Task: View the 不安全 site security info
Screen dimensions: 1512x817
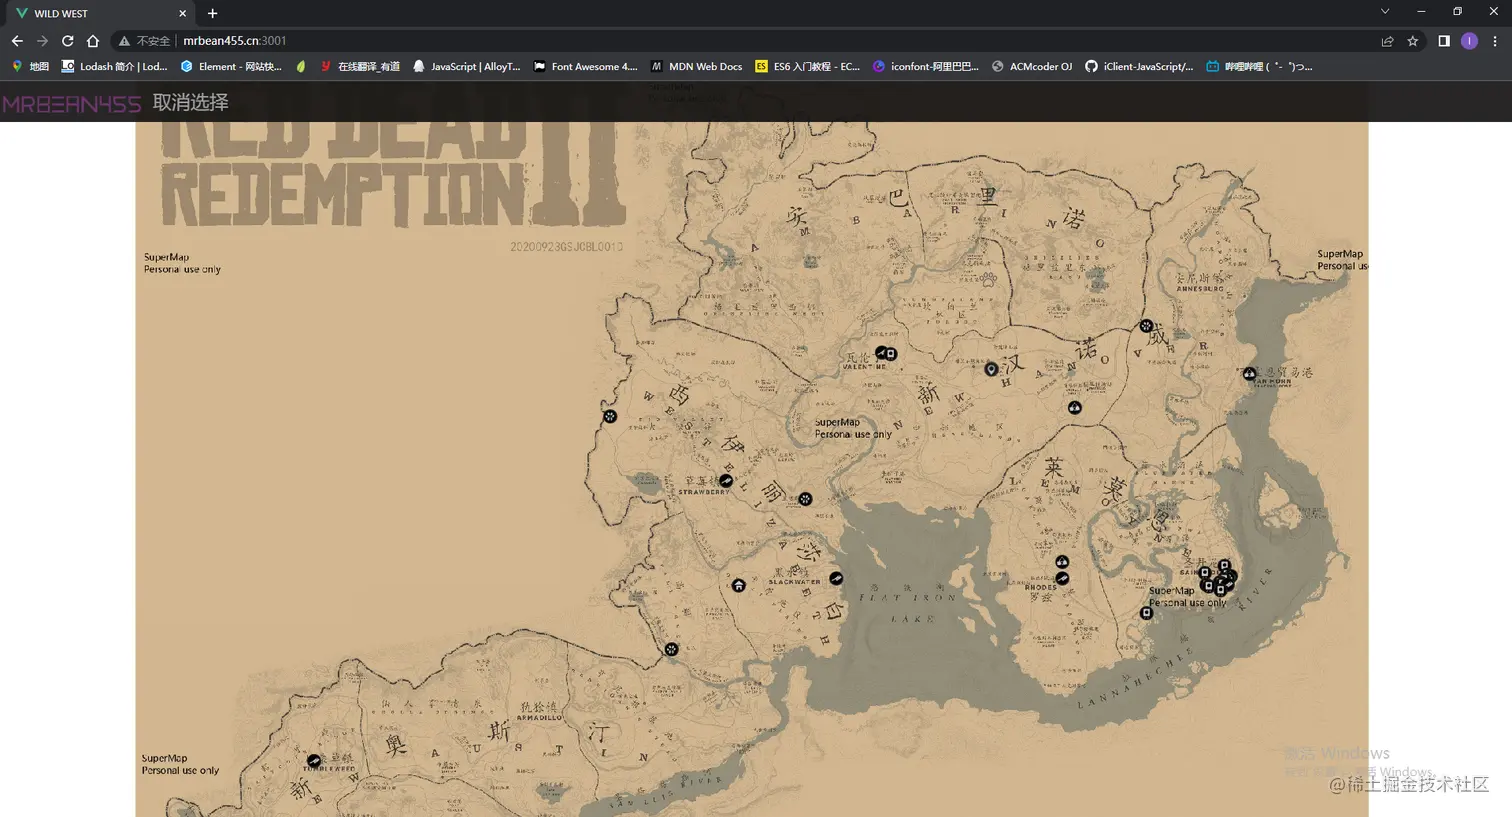Action: (x=144, y=41)
